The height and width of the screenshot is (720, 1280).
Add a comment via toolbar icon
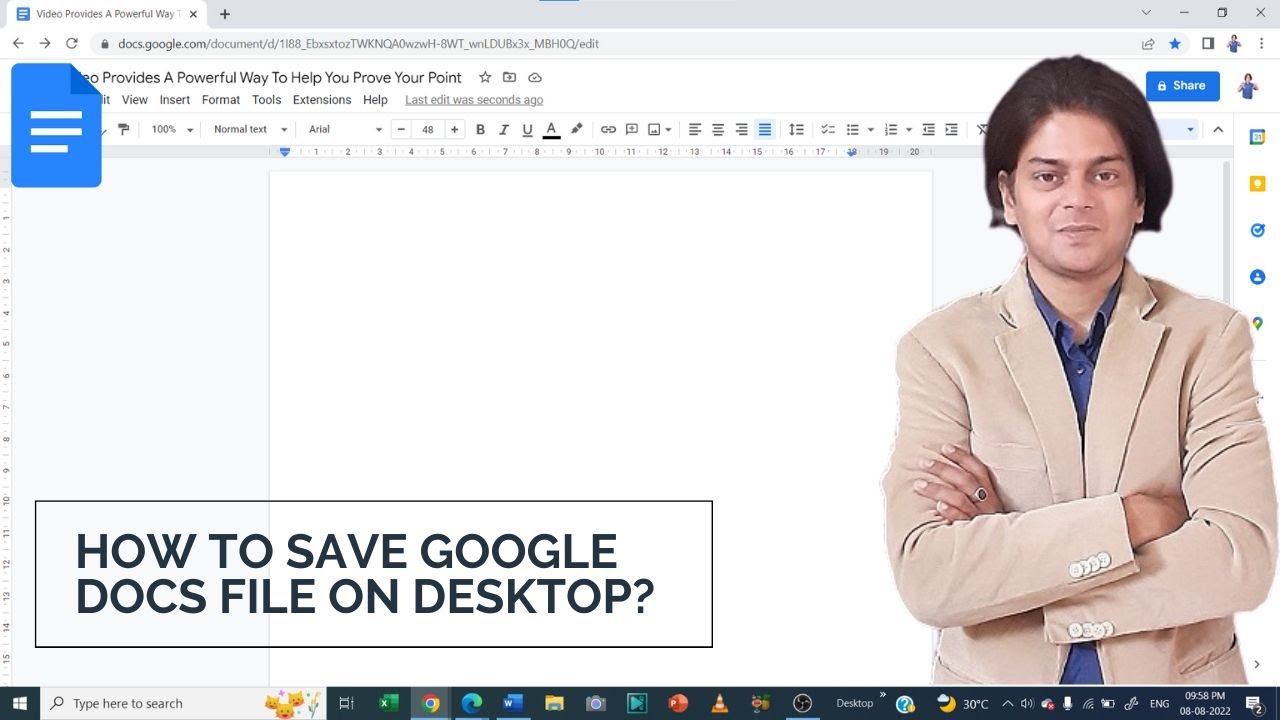[632, 129]
